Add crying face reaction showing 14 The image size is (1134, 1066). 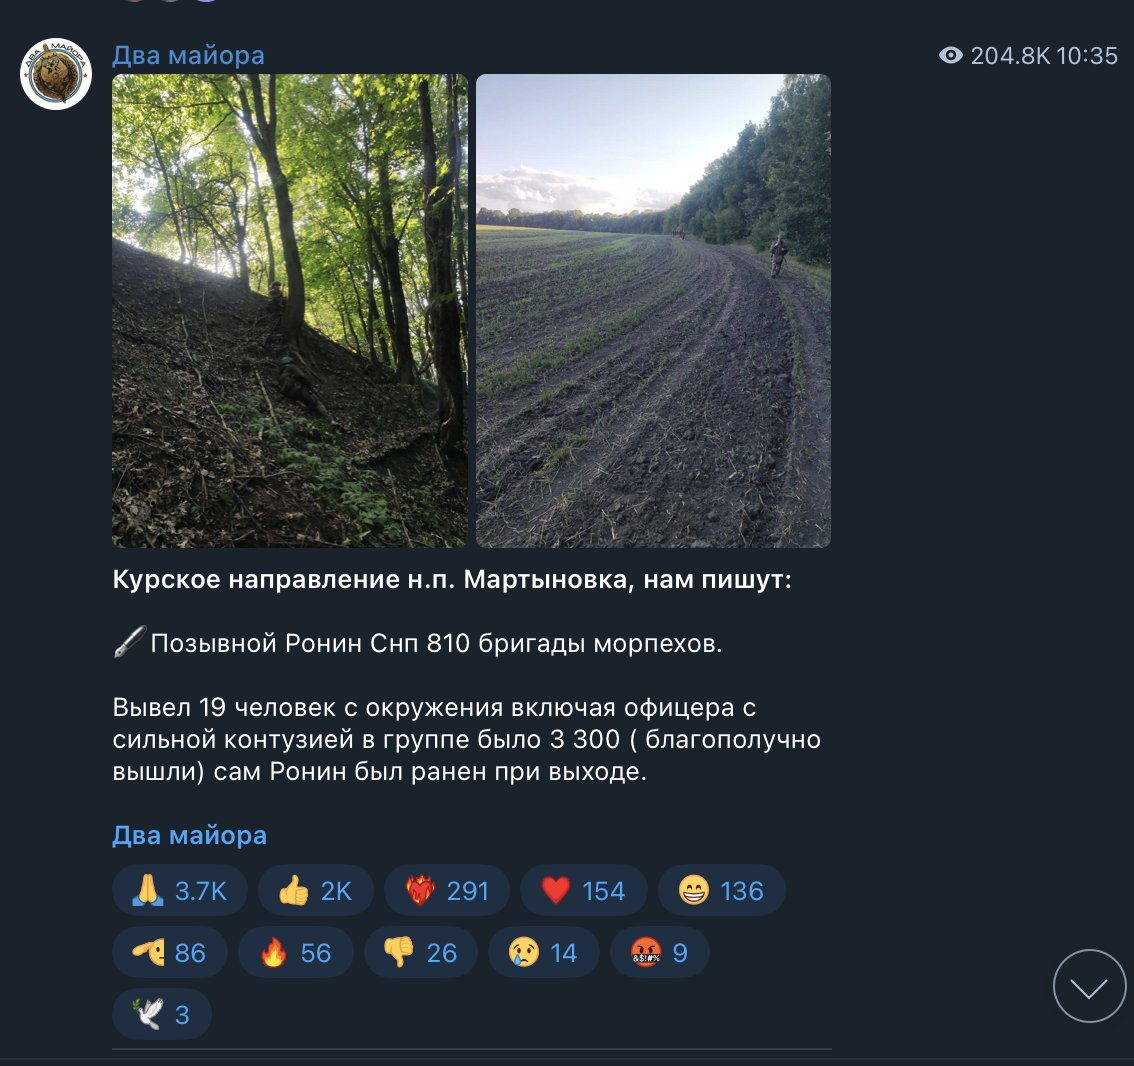pyautogui.click(x=544, y=952)
